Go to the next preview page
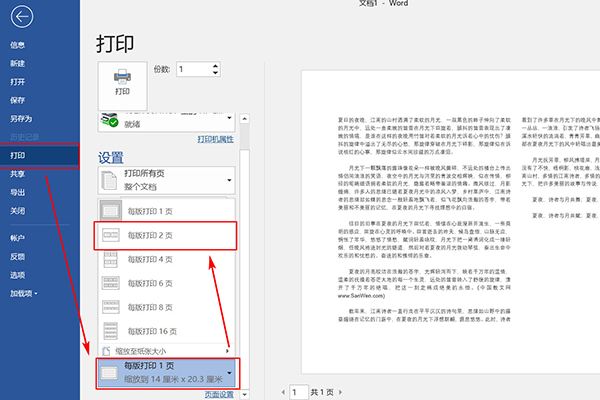Image resolution: width=600 pixels, height=400 pixels. tap(340, 392)
